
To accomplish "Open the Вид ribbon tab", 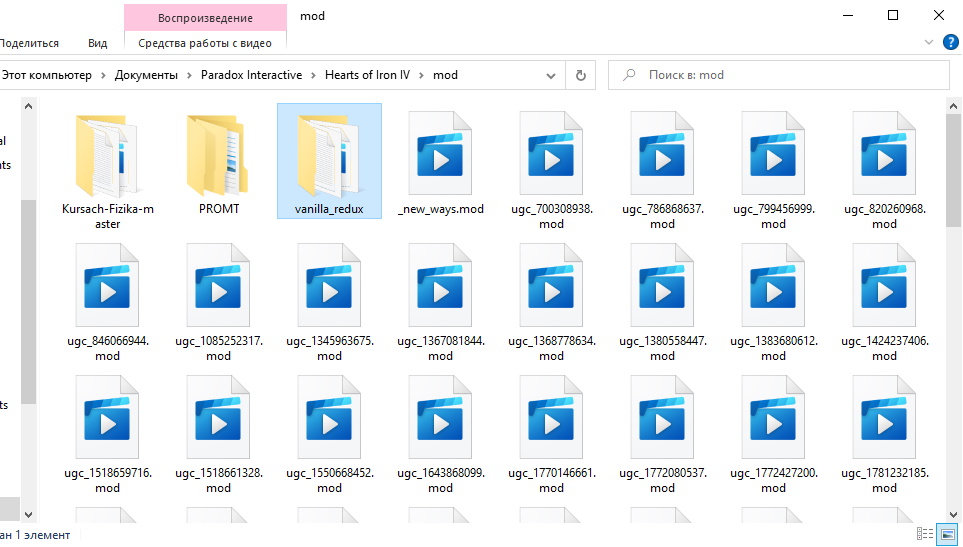I will pyautogui.click(x=97, y=43).
